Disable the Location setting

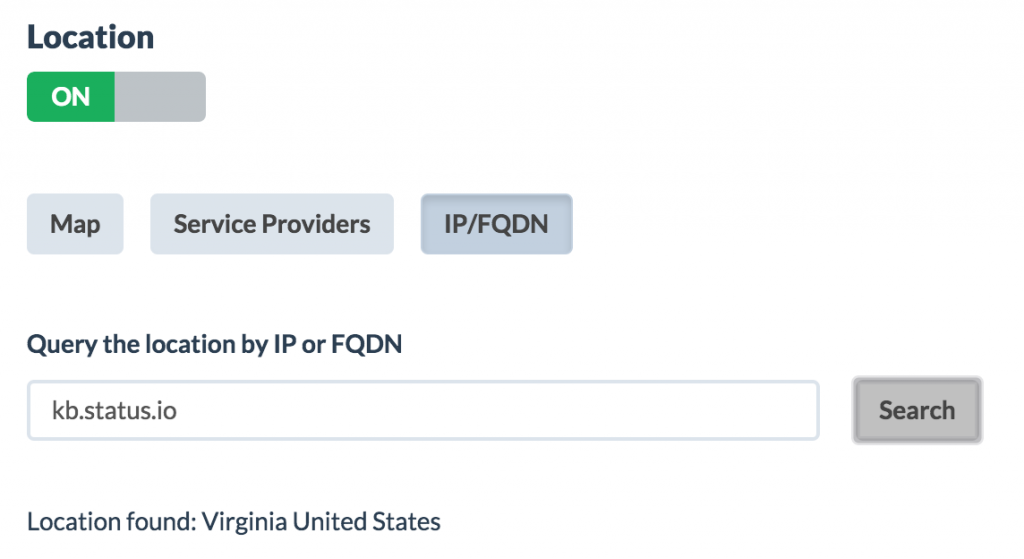pos(116,97)
